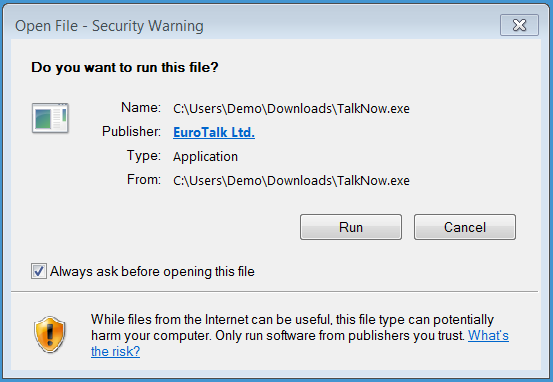Click the From file path text

[291, 181]
